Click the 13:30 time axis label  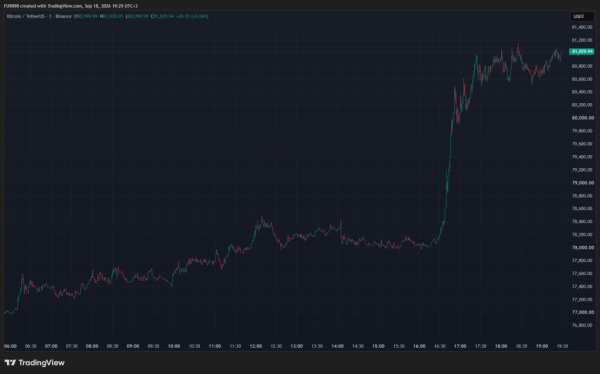point(317,346)
